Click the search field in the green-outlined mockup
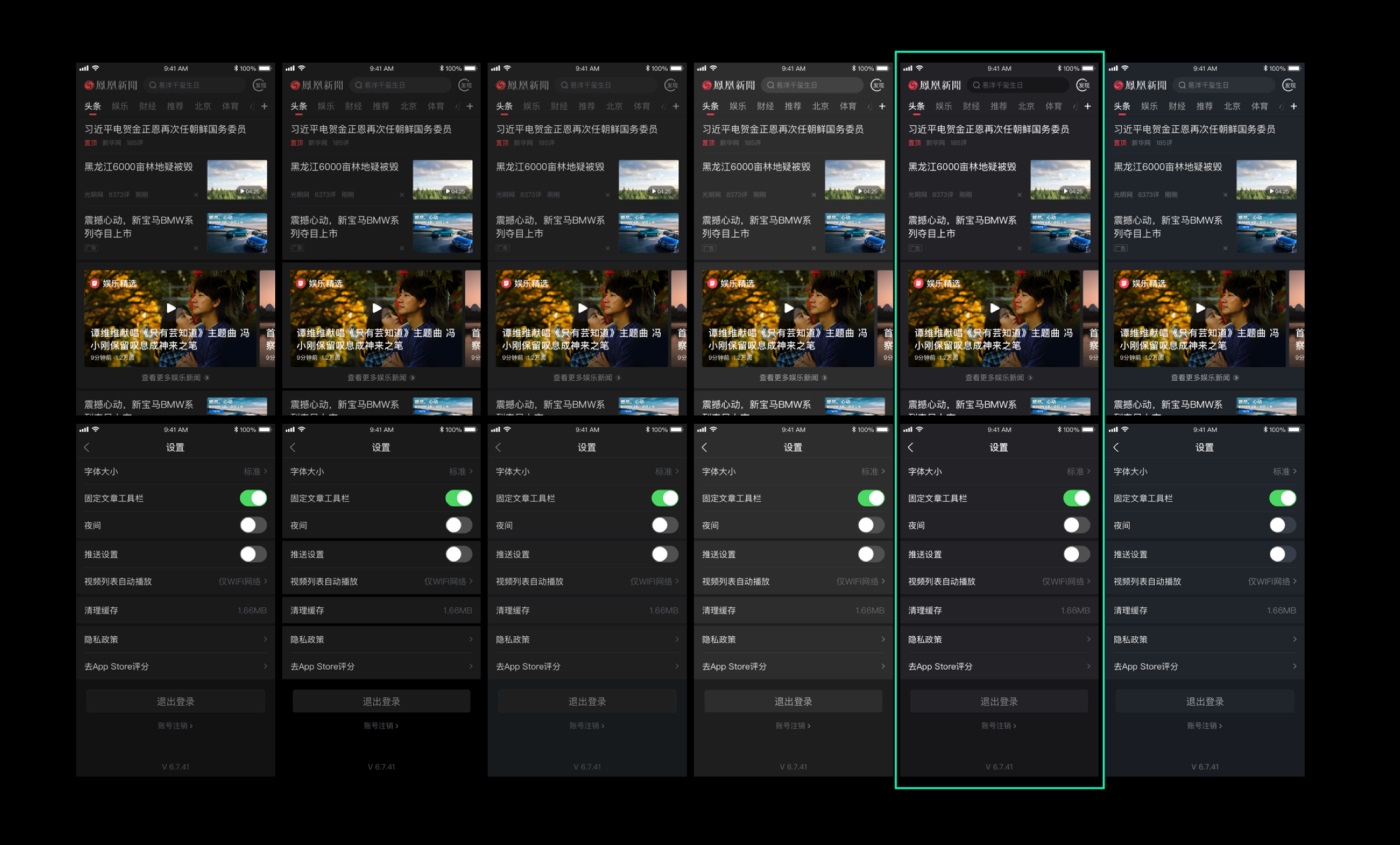The image size is (1400, 845). [x=1019, y=85]
